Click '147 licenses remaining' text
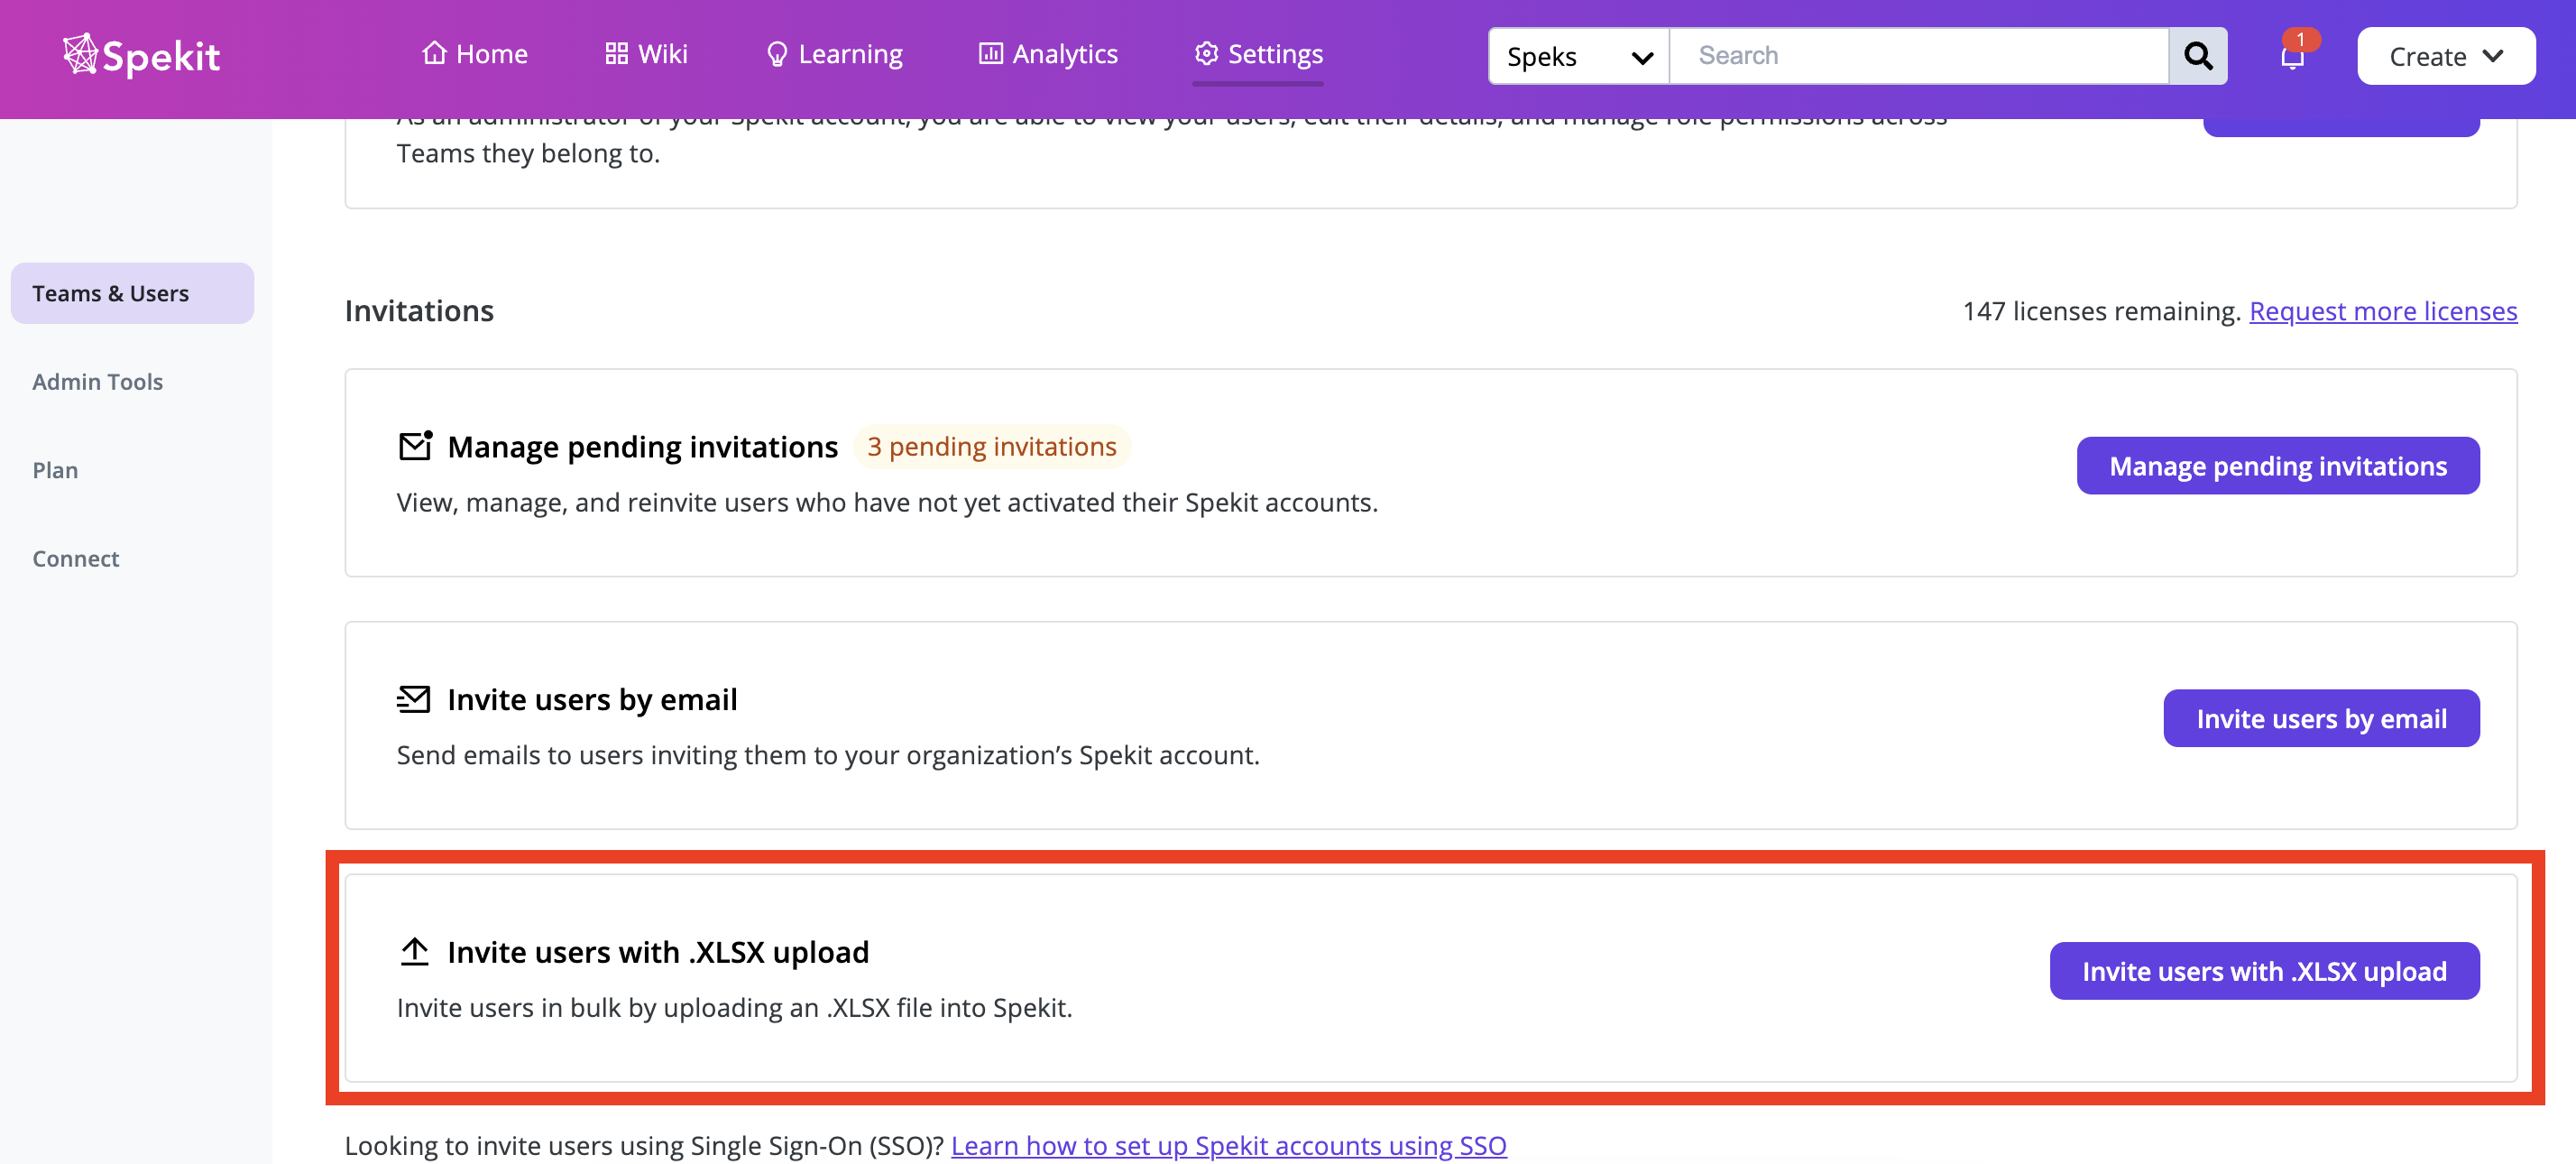This screenshot has width=2576, height=1164. point(2101,311)
